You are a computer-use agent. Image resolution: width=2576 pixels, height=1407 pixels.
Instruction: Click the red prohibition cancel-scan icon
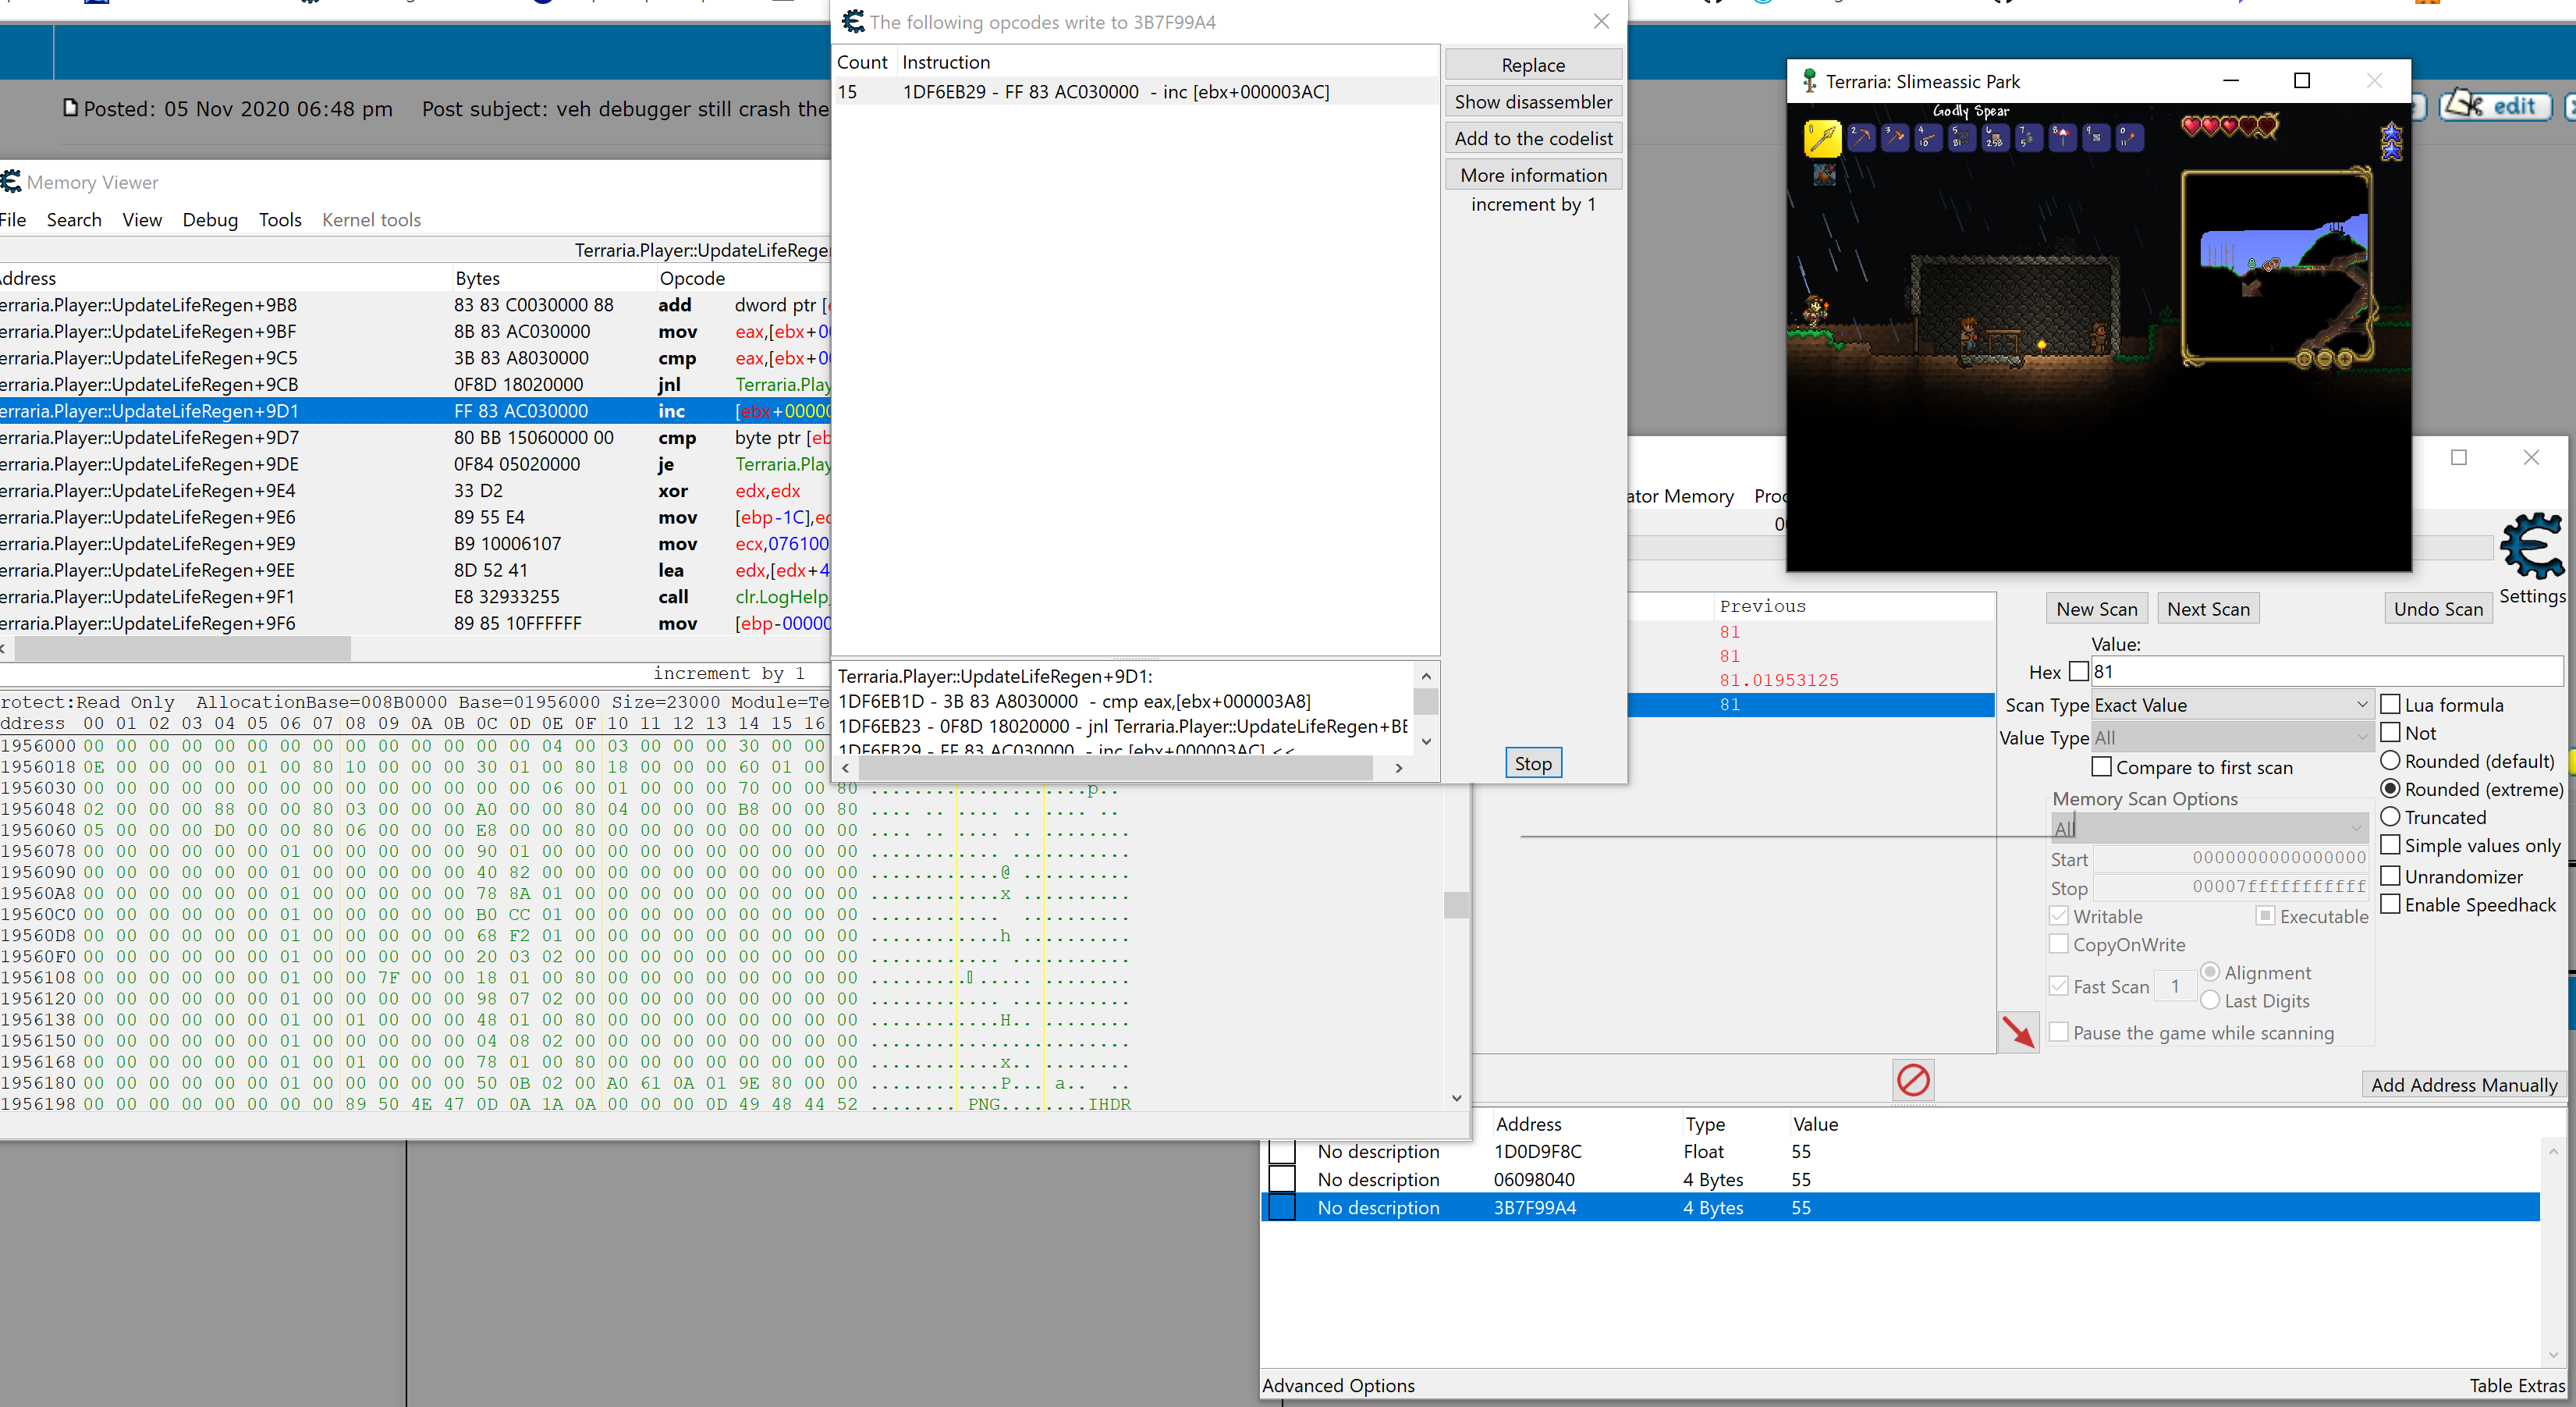click(1913, 1079)
